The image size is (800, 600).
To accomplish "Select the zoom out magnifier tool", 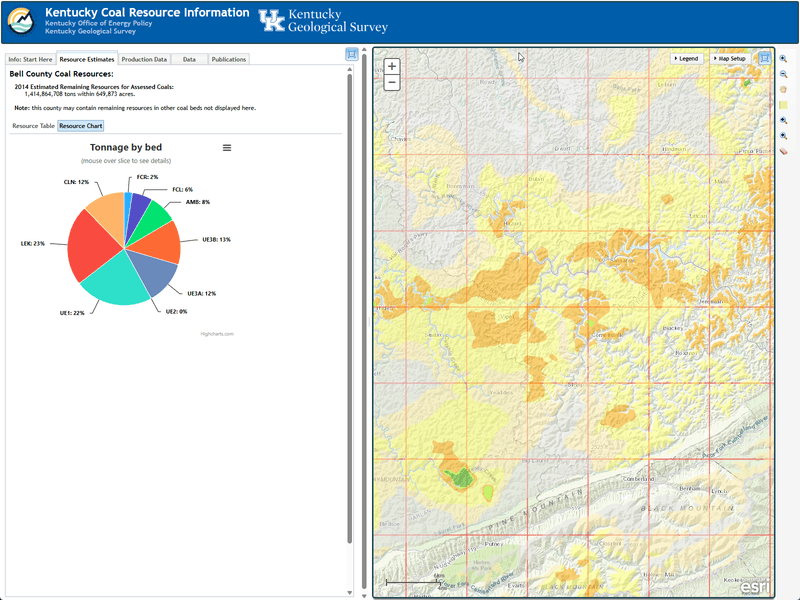I will tap(782, 73).
